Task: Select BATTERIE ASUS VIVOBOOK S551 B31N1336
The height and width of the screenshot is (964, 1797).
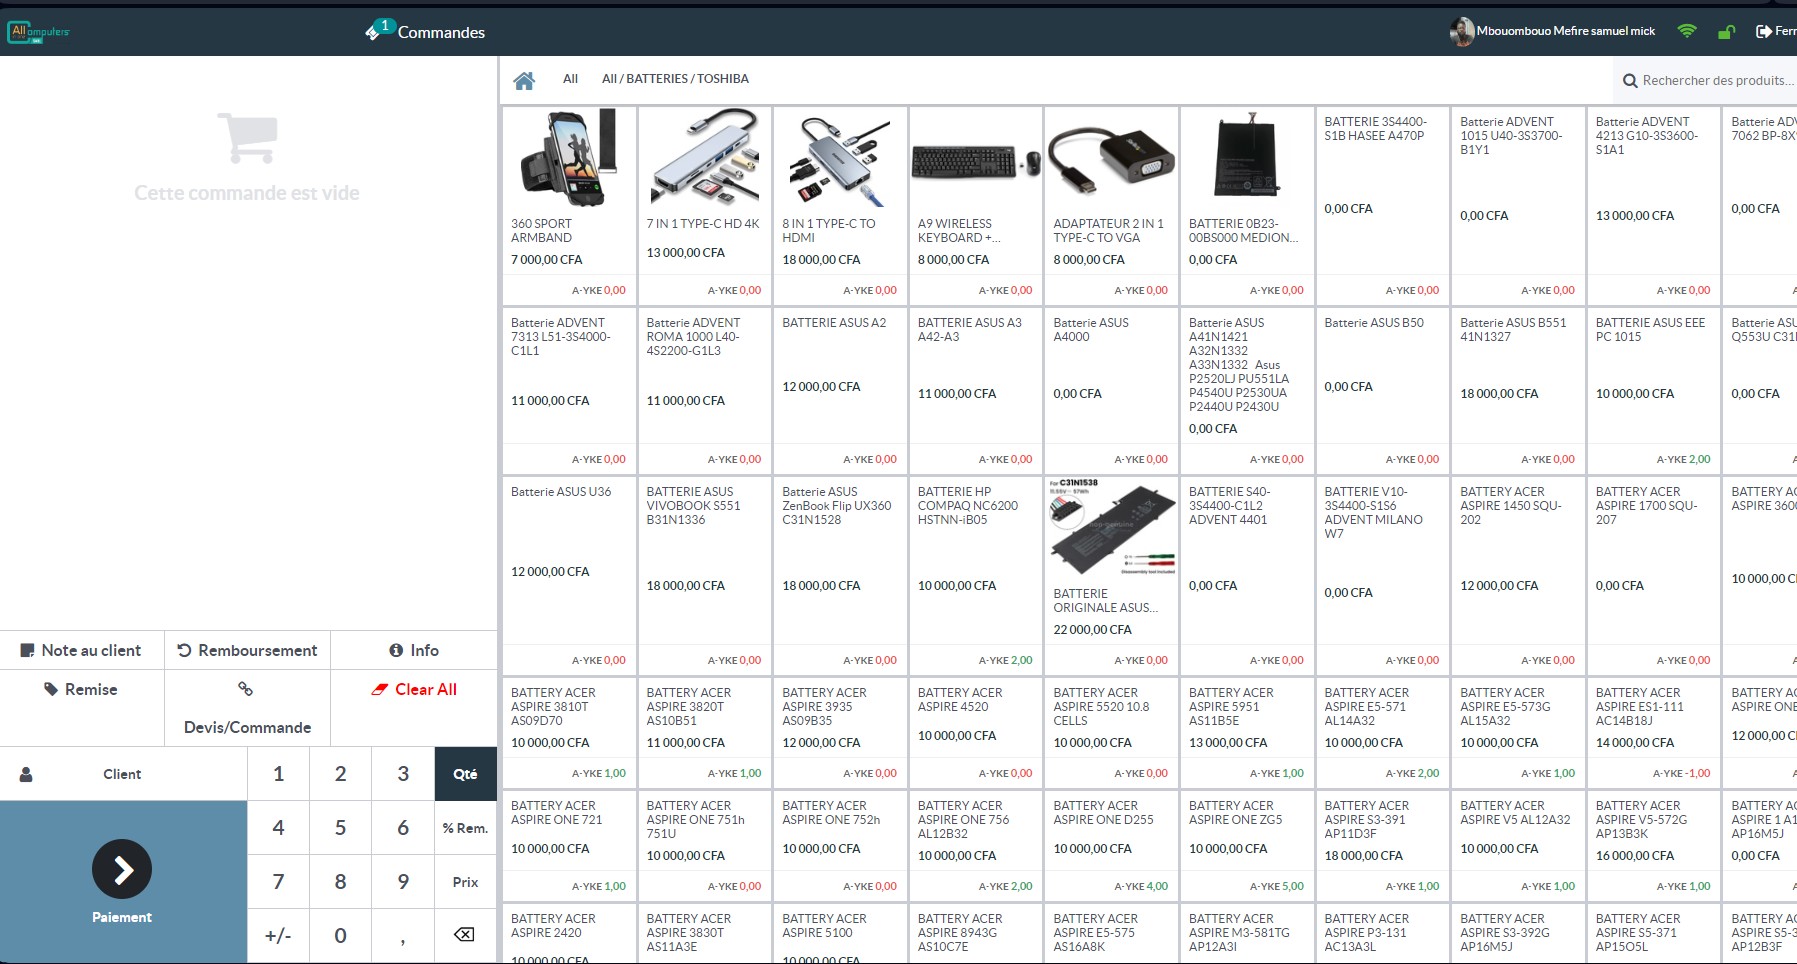Action: click(x=704, y=575)
